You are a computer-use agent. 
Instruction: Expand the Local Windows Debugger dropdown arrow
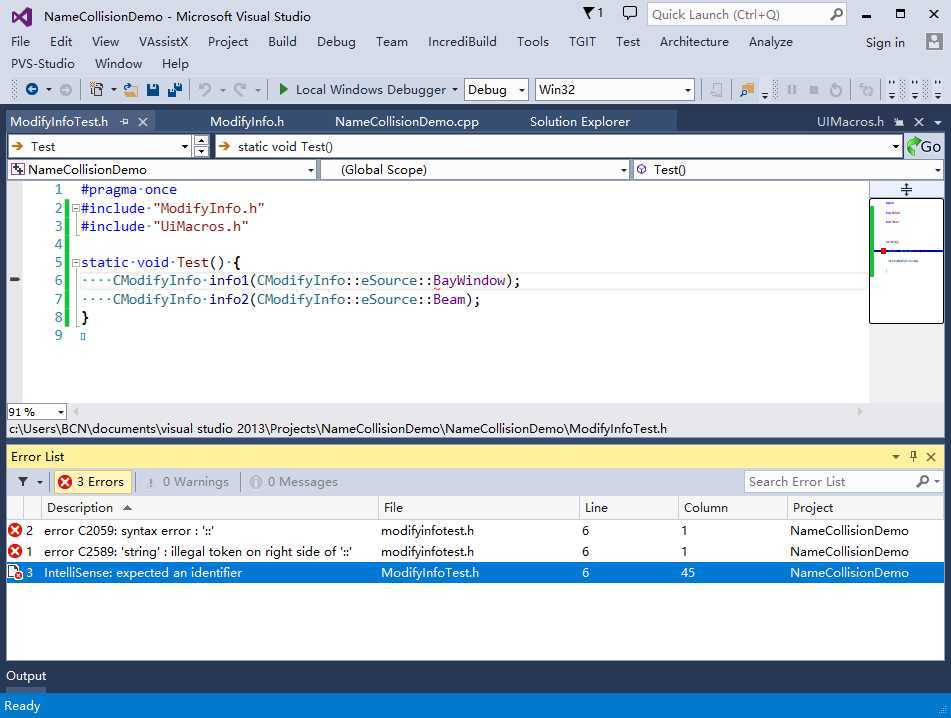(x=455, y=90)
